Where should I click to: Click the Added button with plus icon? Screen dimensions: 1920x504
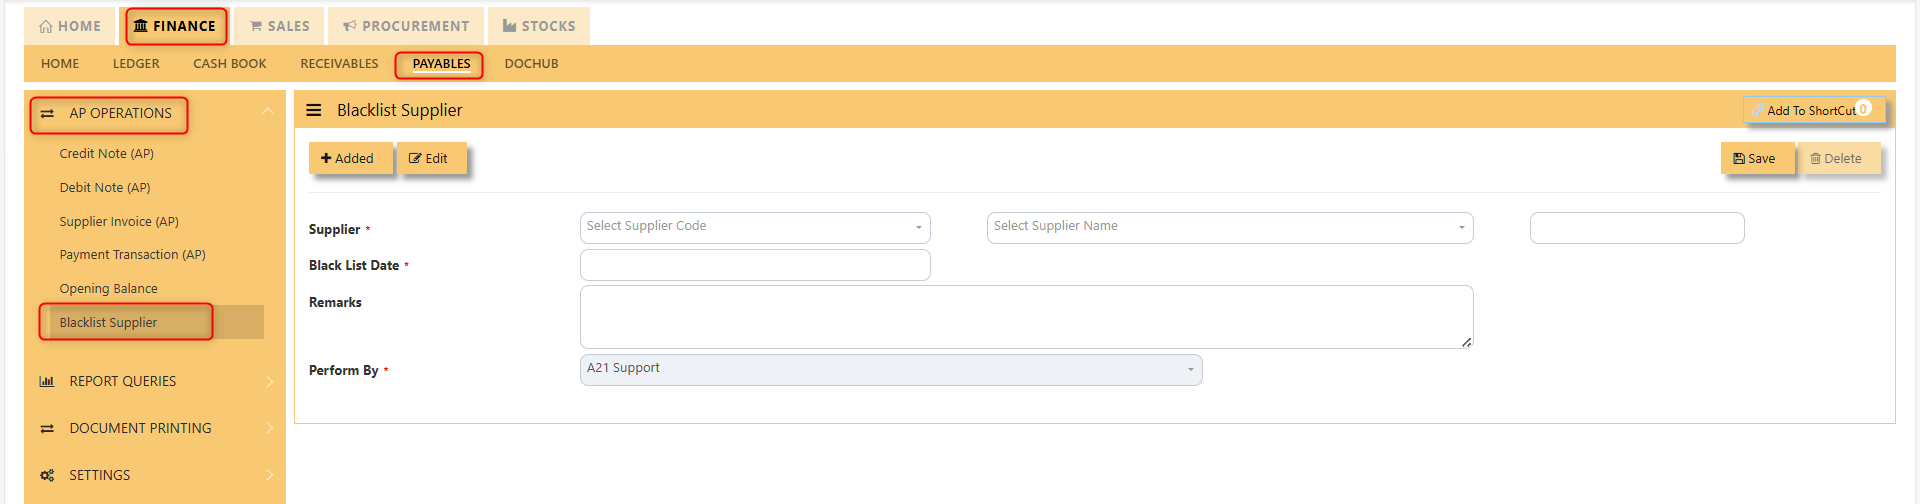click(350, 158)
